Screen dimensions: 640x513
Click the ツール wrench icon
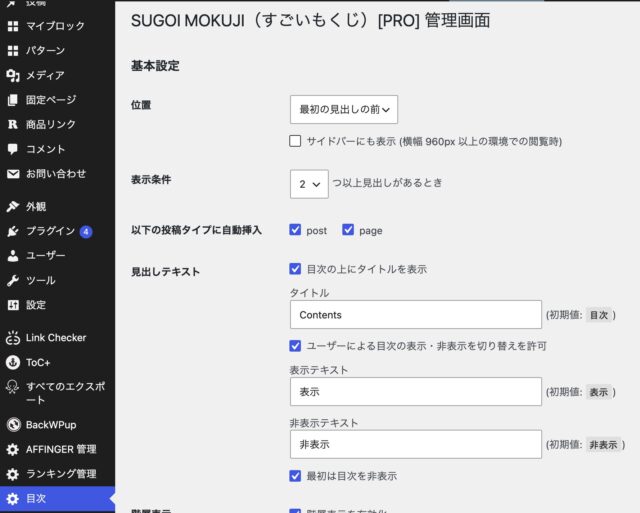[x=13, y=281]
